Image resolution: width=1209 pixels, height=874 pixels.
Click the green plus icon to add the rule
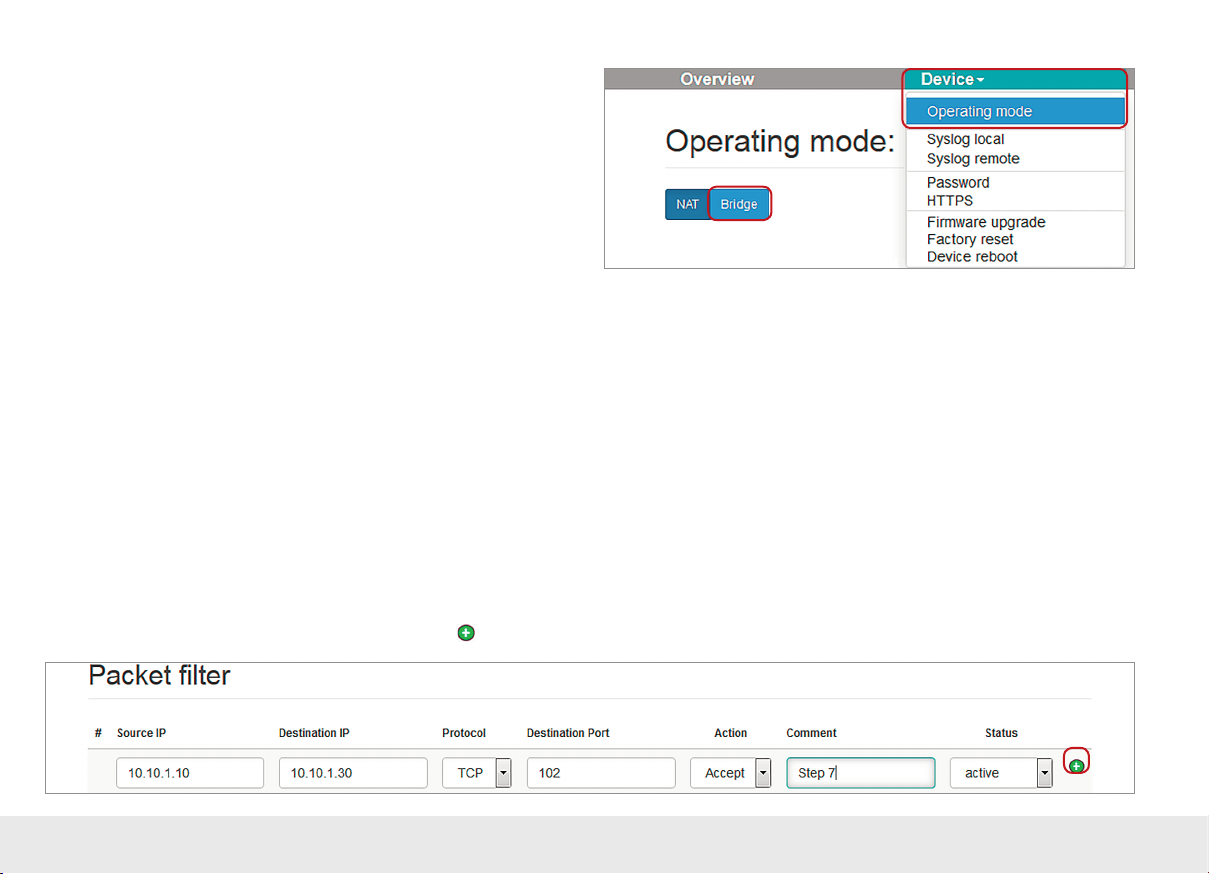[1076, 765]
